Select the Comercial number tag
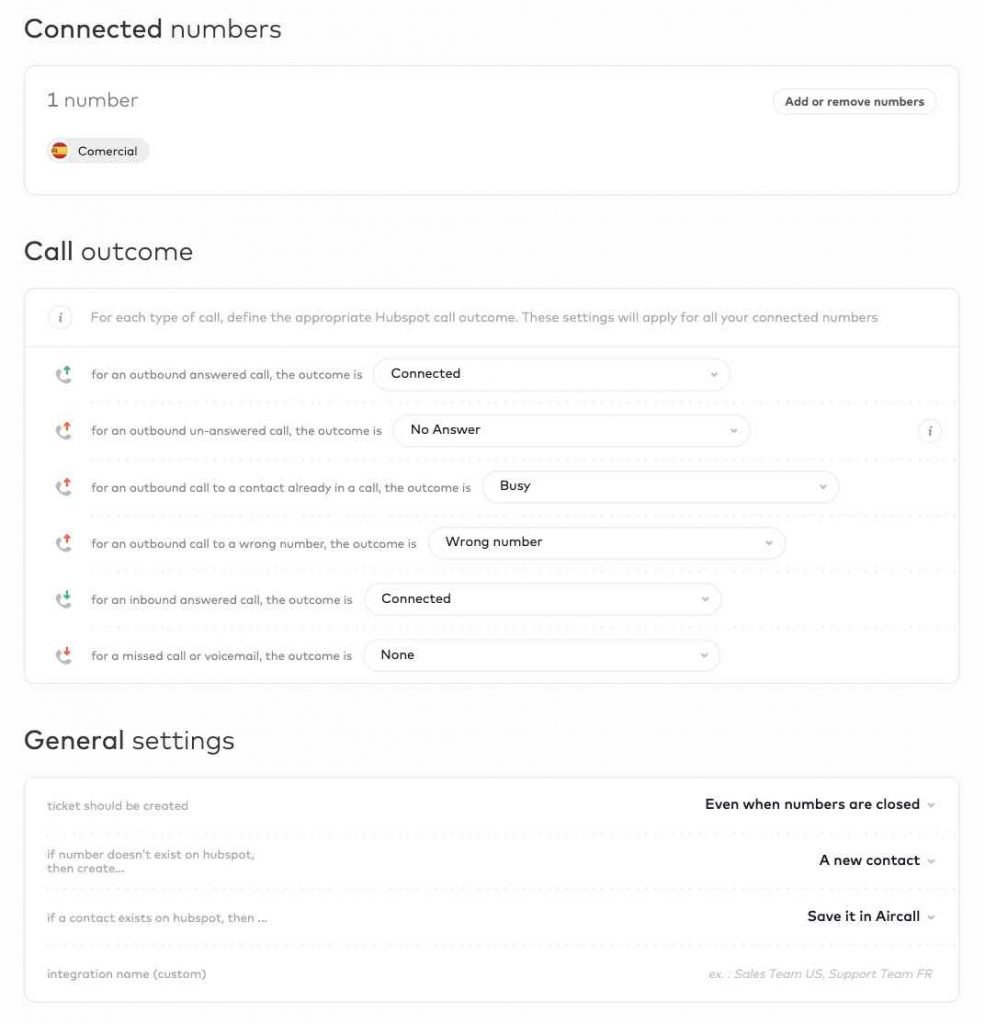This screenshot has width=985, height=1024. click(x=96, y=151)
